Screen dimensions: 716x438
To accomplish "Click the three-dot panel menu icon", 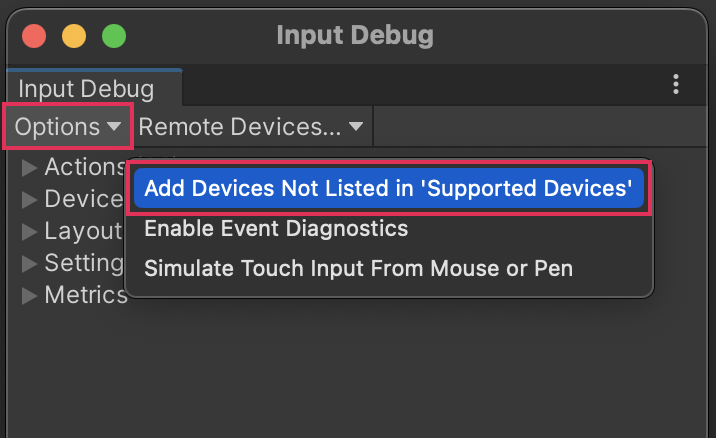I will click(677, 85).
